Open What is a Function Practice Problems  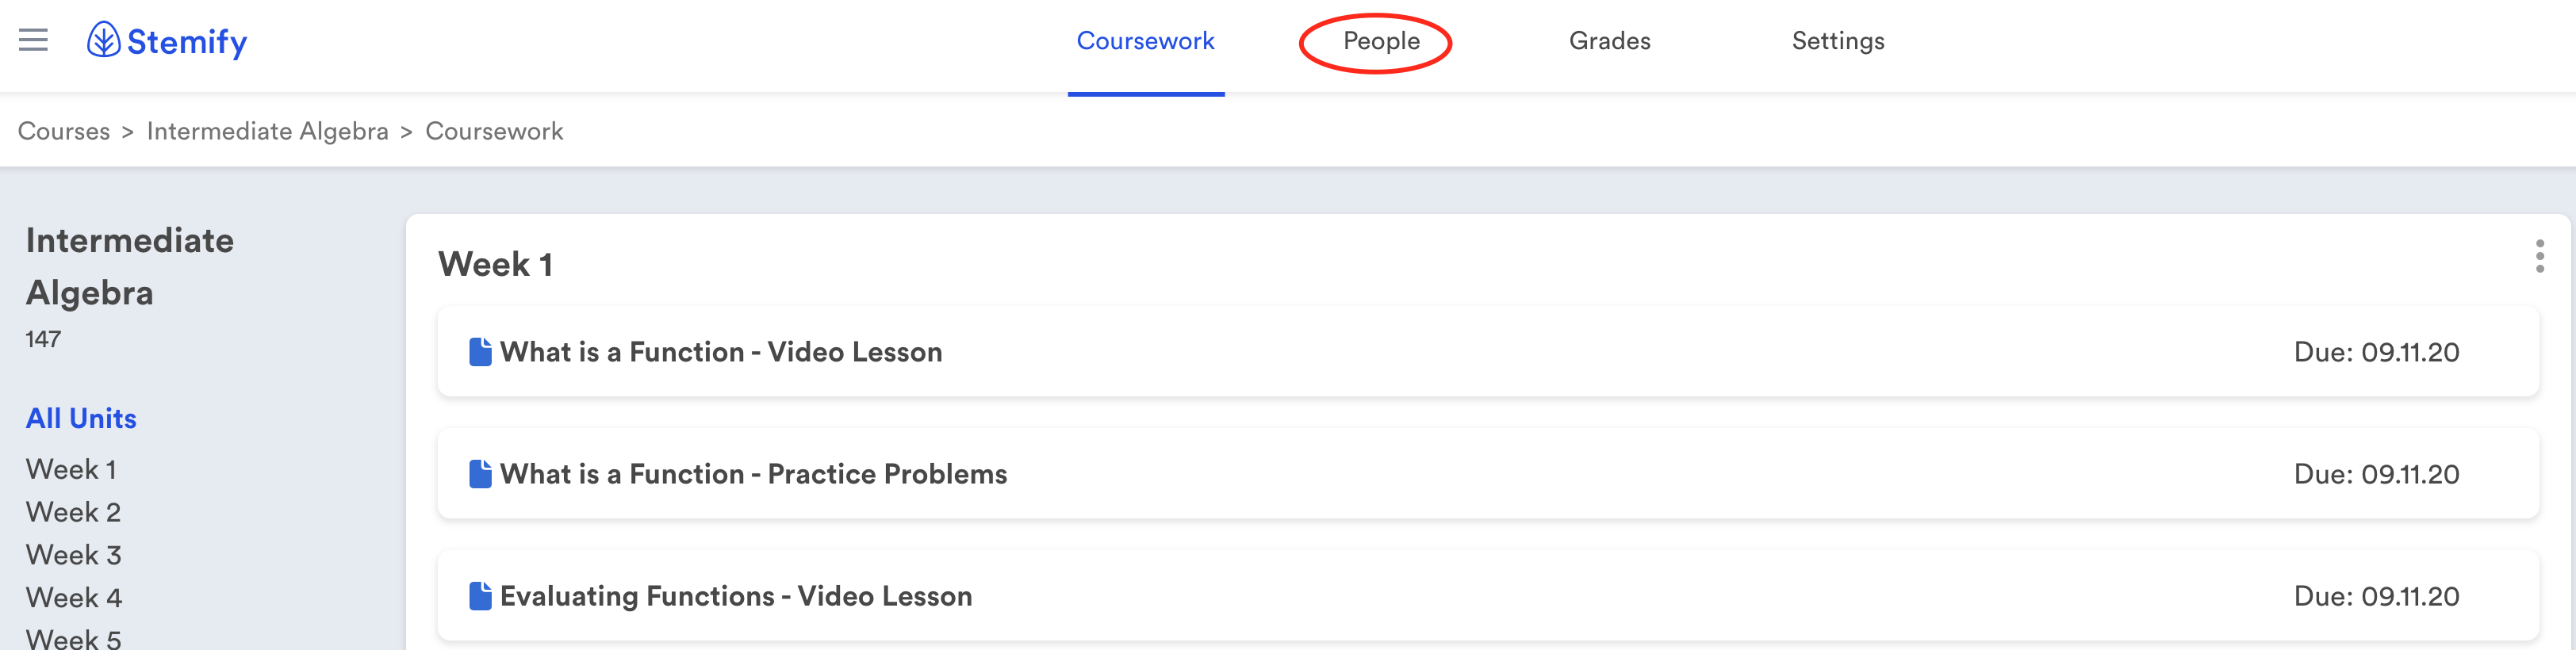(753, 474)
